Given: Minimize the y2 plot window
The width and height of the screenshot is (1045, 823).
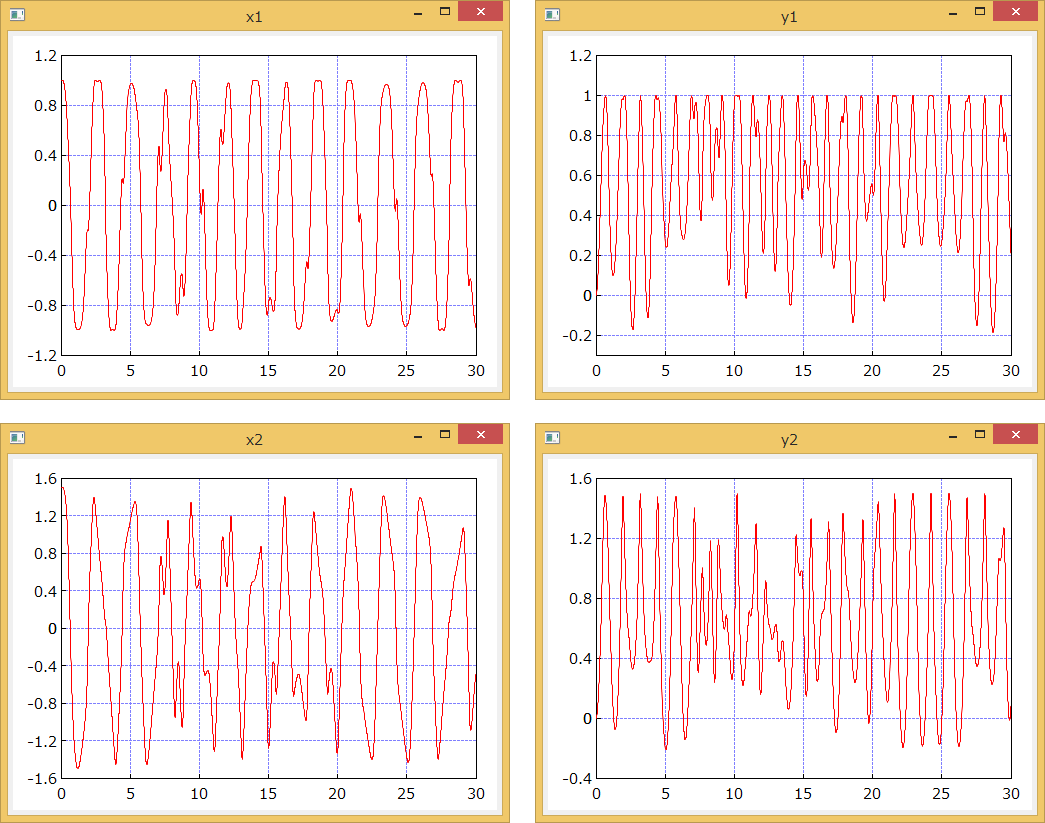Looking at the screenshot, I should tap(953, 436).
